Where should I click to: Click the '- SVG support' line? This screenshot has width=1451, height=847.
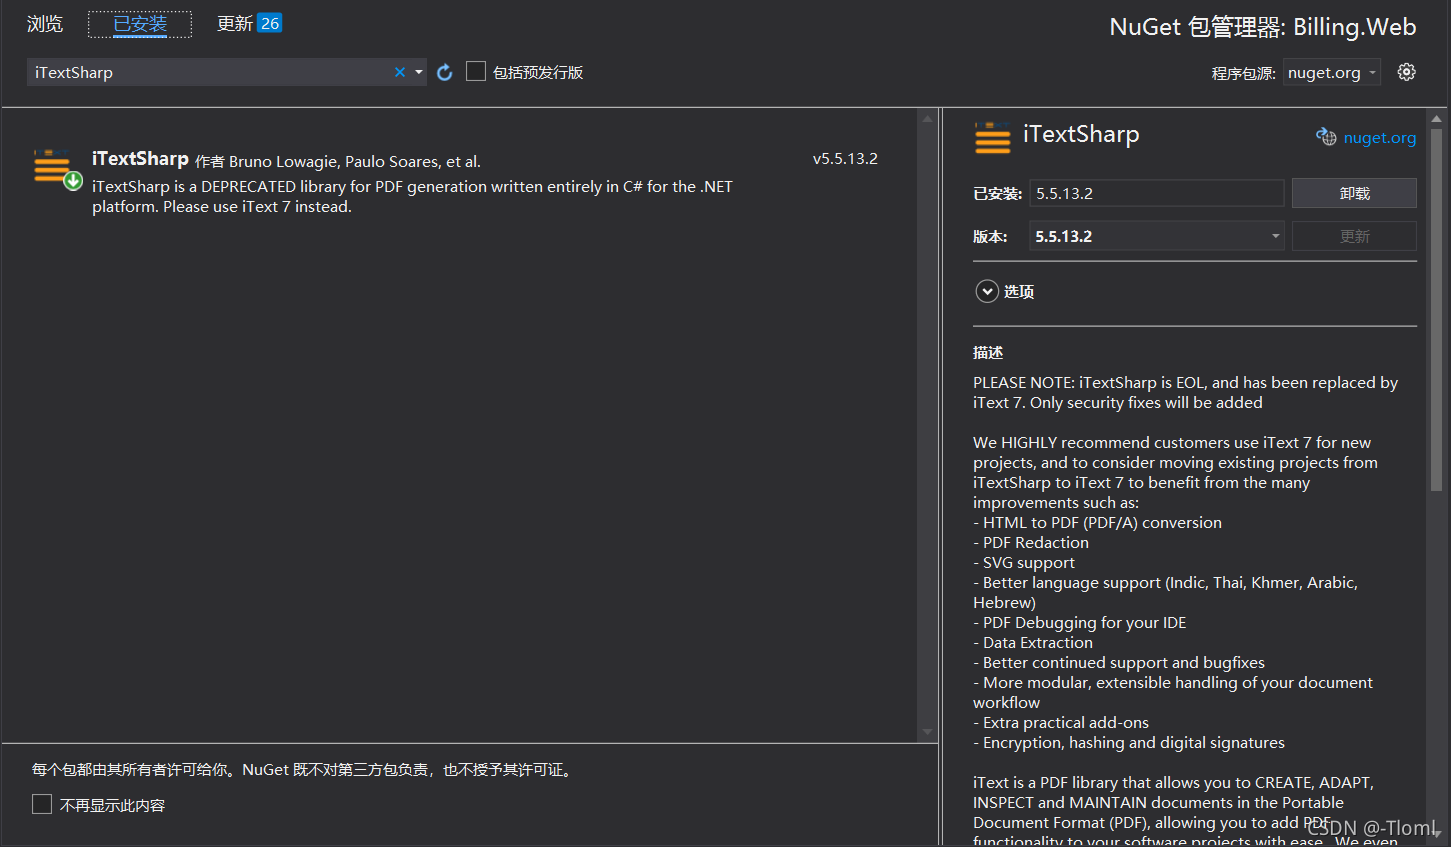(x=1024, y=562)
